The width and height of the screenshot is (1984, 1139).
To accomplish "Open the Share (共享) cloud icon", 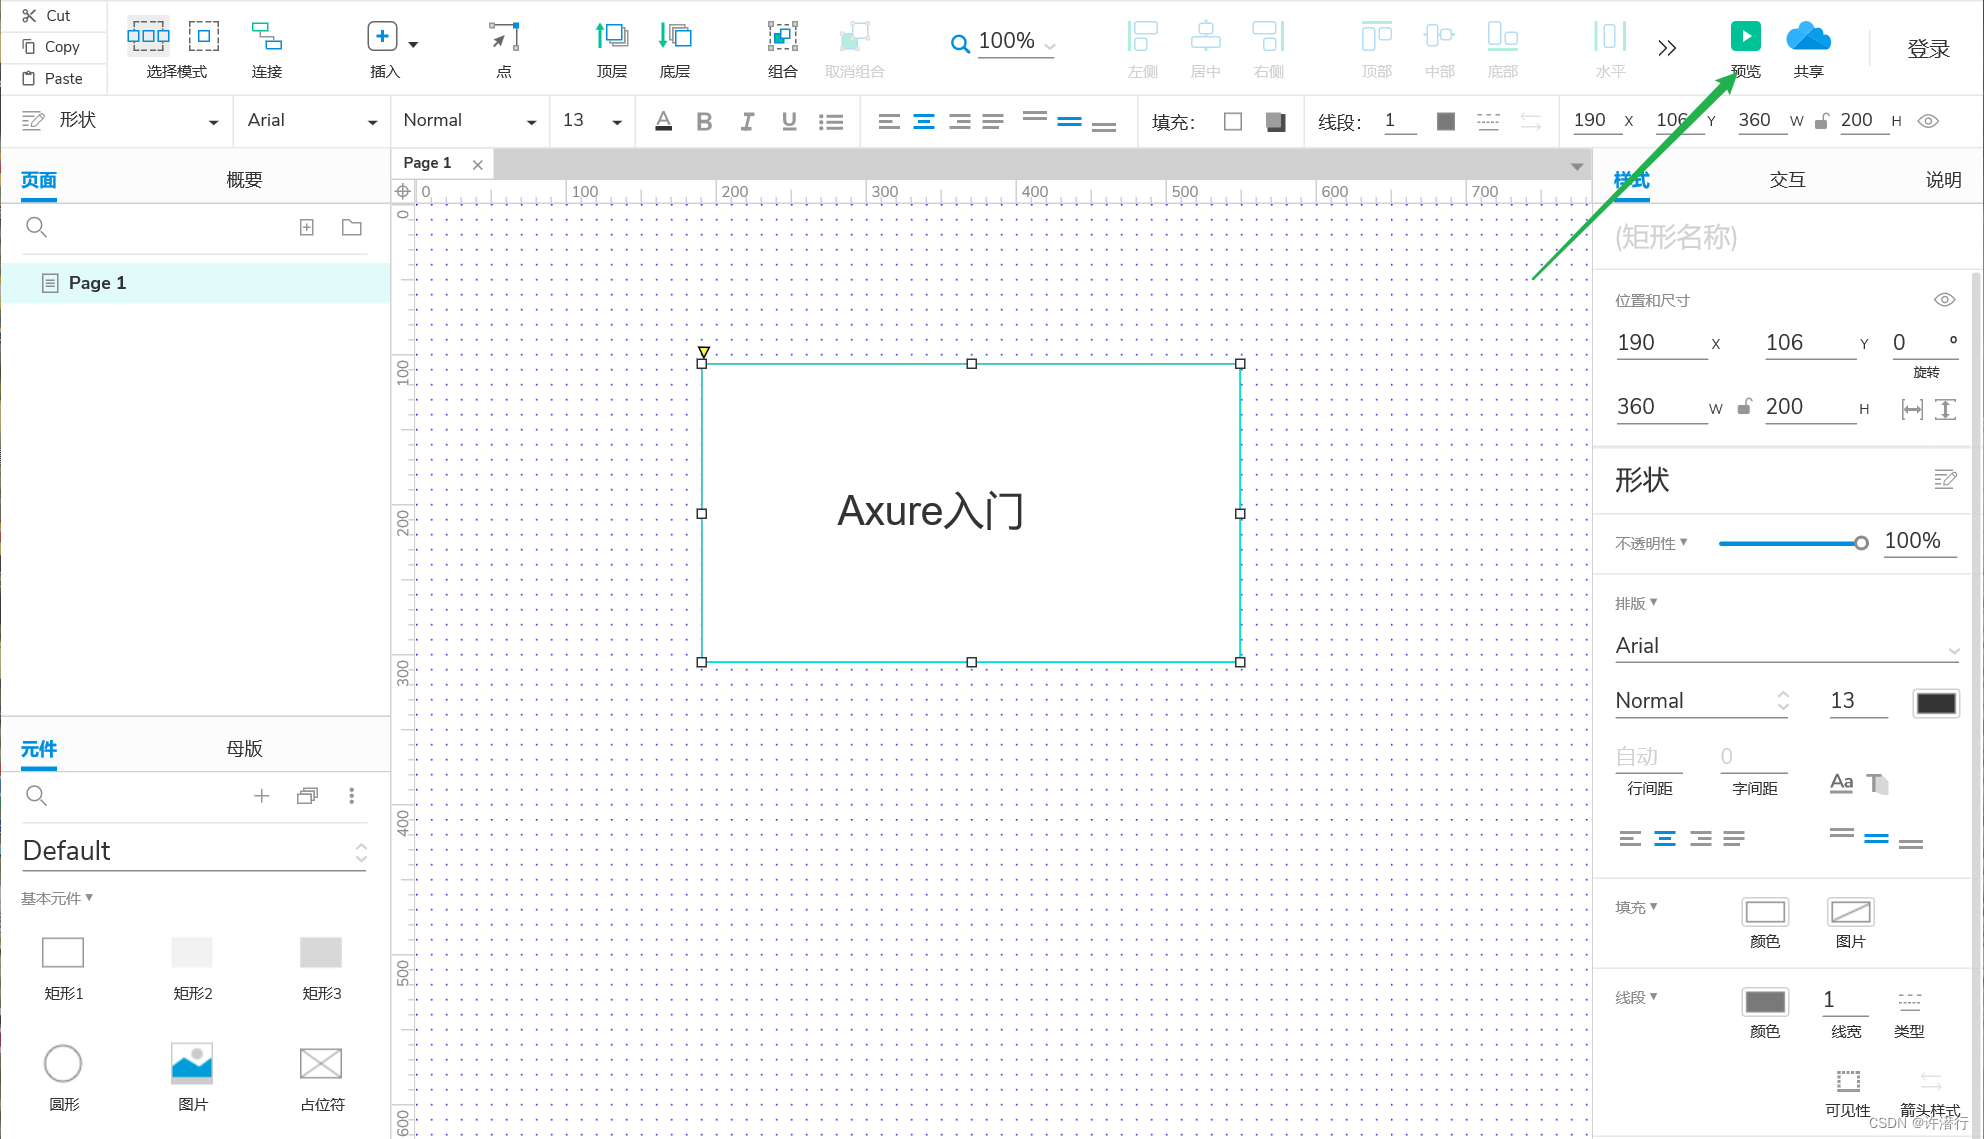I will click(x=1808, y=37).
